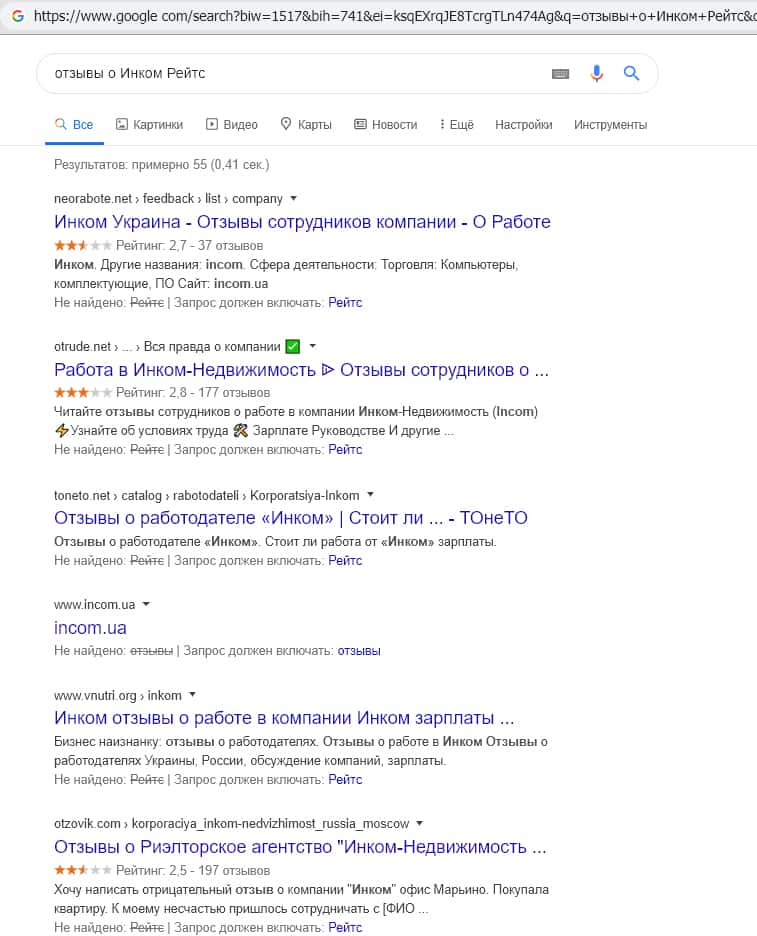Open the Картинки images tab
Viewport: 757px width, 936px height.
[x=150, y=125]
